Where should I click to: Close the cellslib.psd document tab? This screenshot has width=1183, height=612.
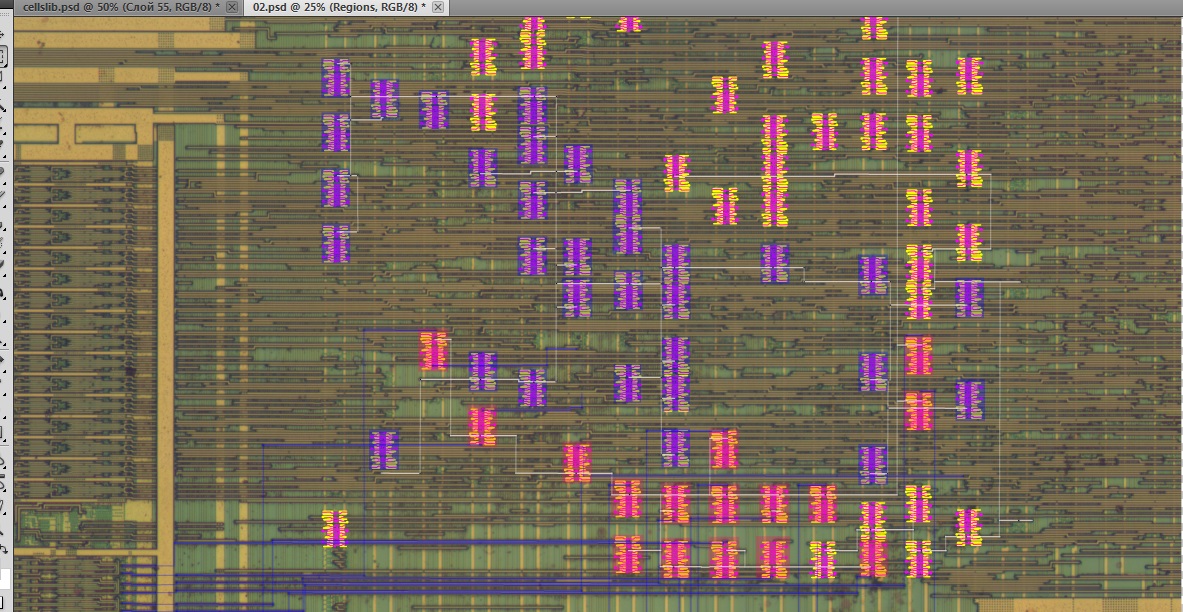tap(232, 7)
